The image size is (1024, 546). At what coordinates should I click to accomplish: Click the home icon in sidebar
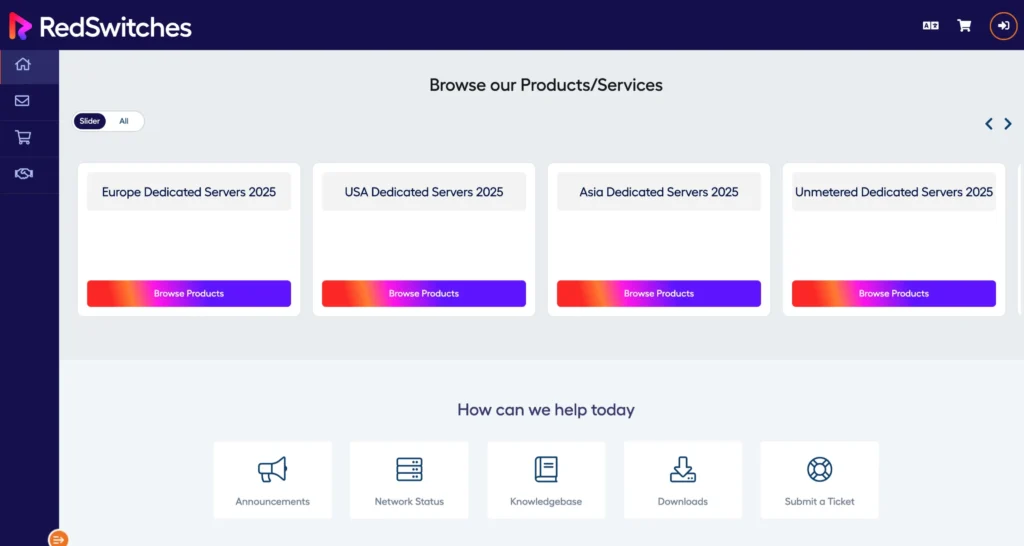coord(23,65)
